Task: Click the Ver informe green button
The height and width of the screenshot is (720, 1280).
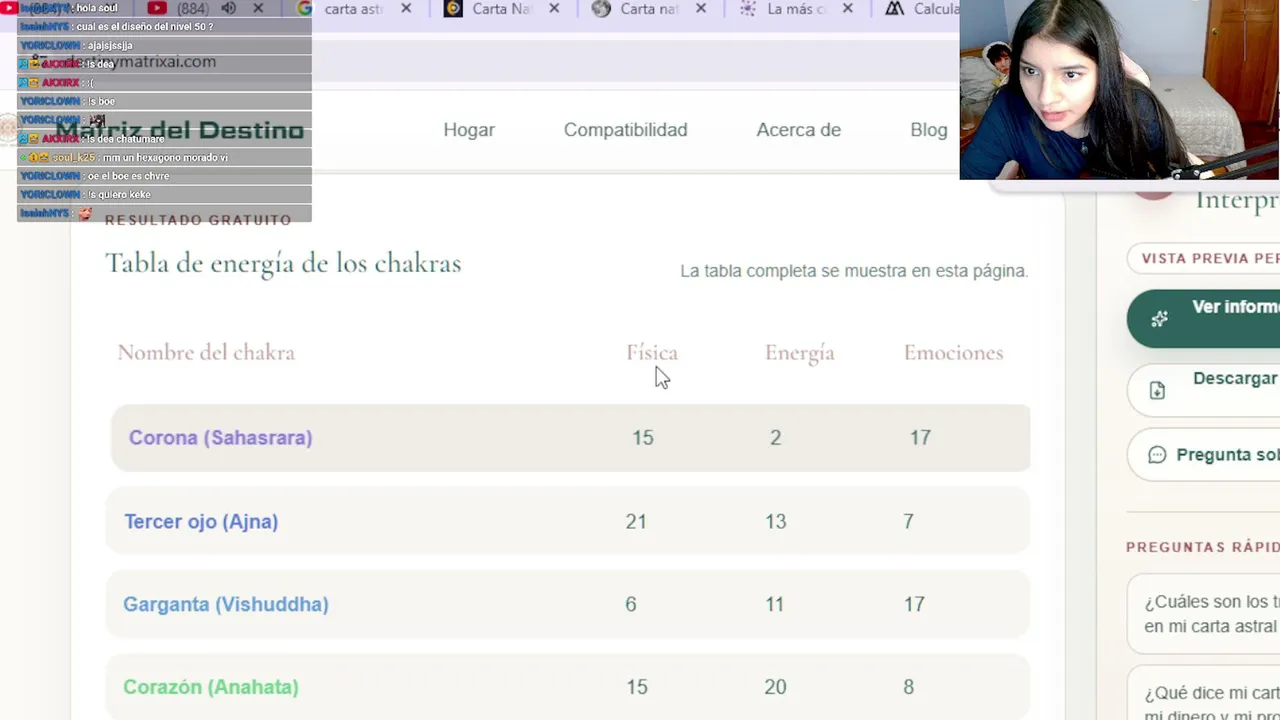Action: [1203, 318]
